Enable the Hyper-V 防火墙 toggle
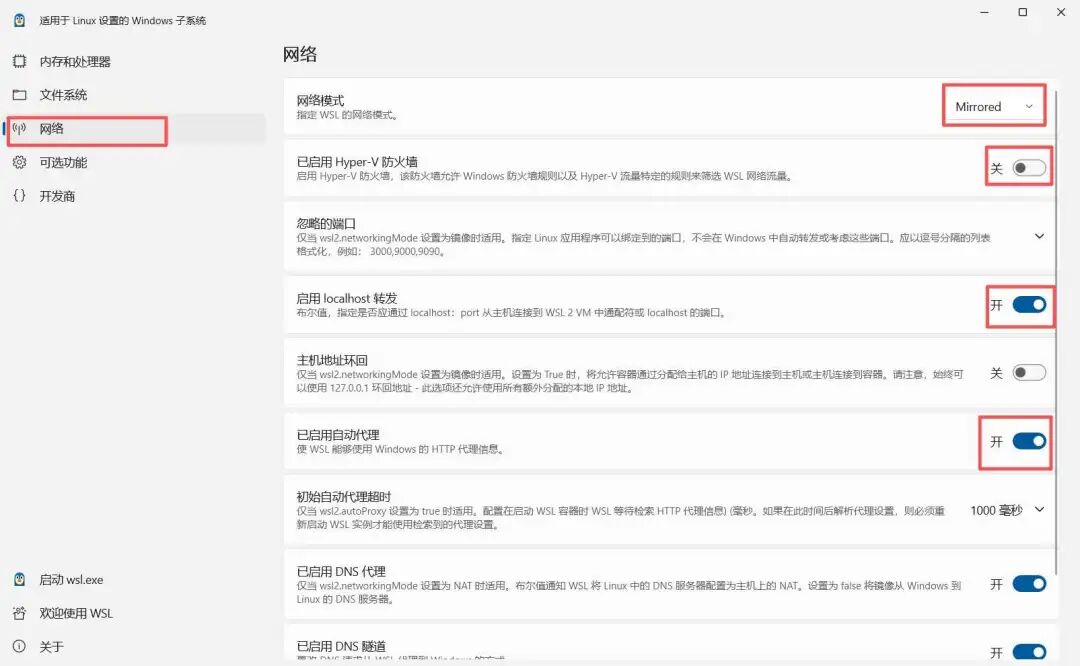Screen dimensions: 1080x666 1031,167
